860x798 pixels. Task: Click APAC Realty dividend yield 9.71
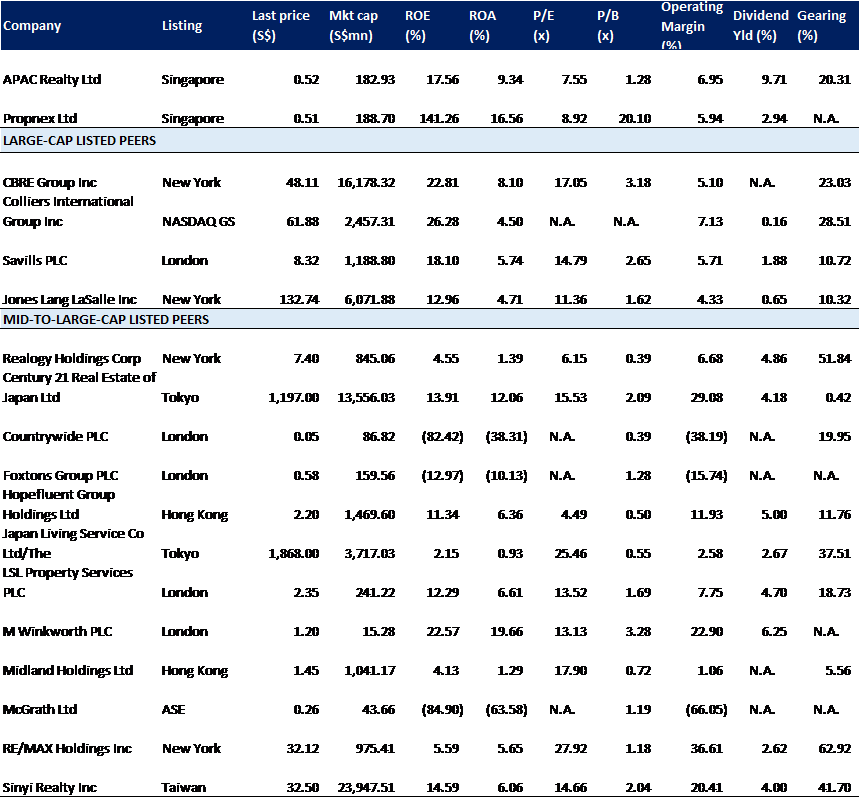click(774, 80)
